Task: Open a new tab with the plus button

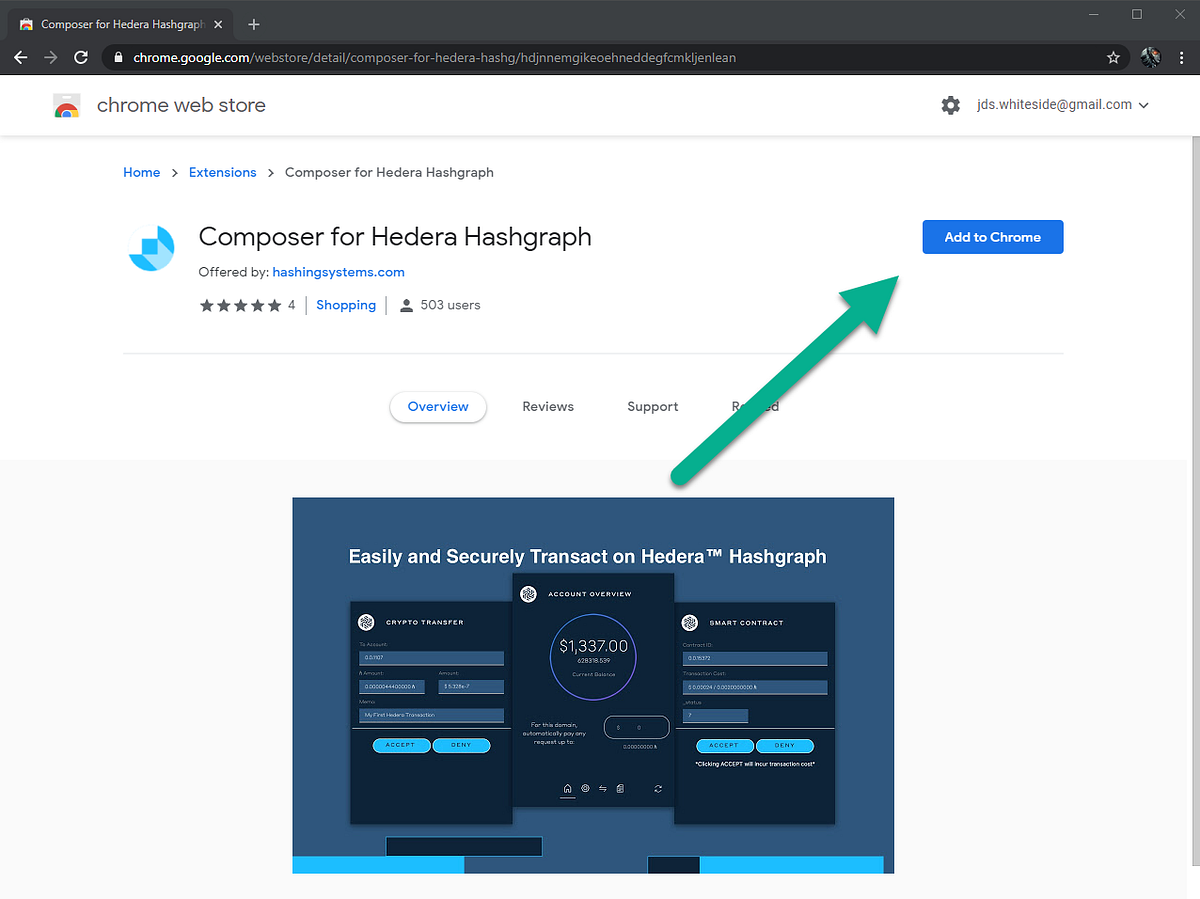Action: (x=253, y=22)
